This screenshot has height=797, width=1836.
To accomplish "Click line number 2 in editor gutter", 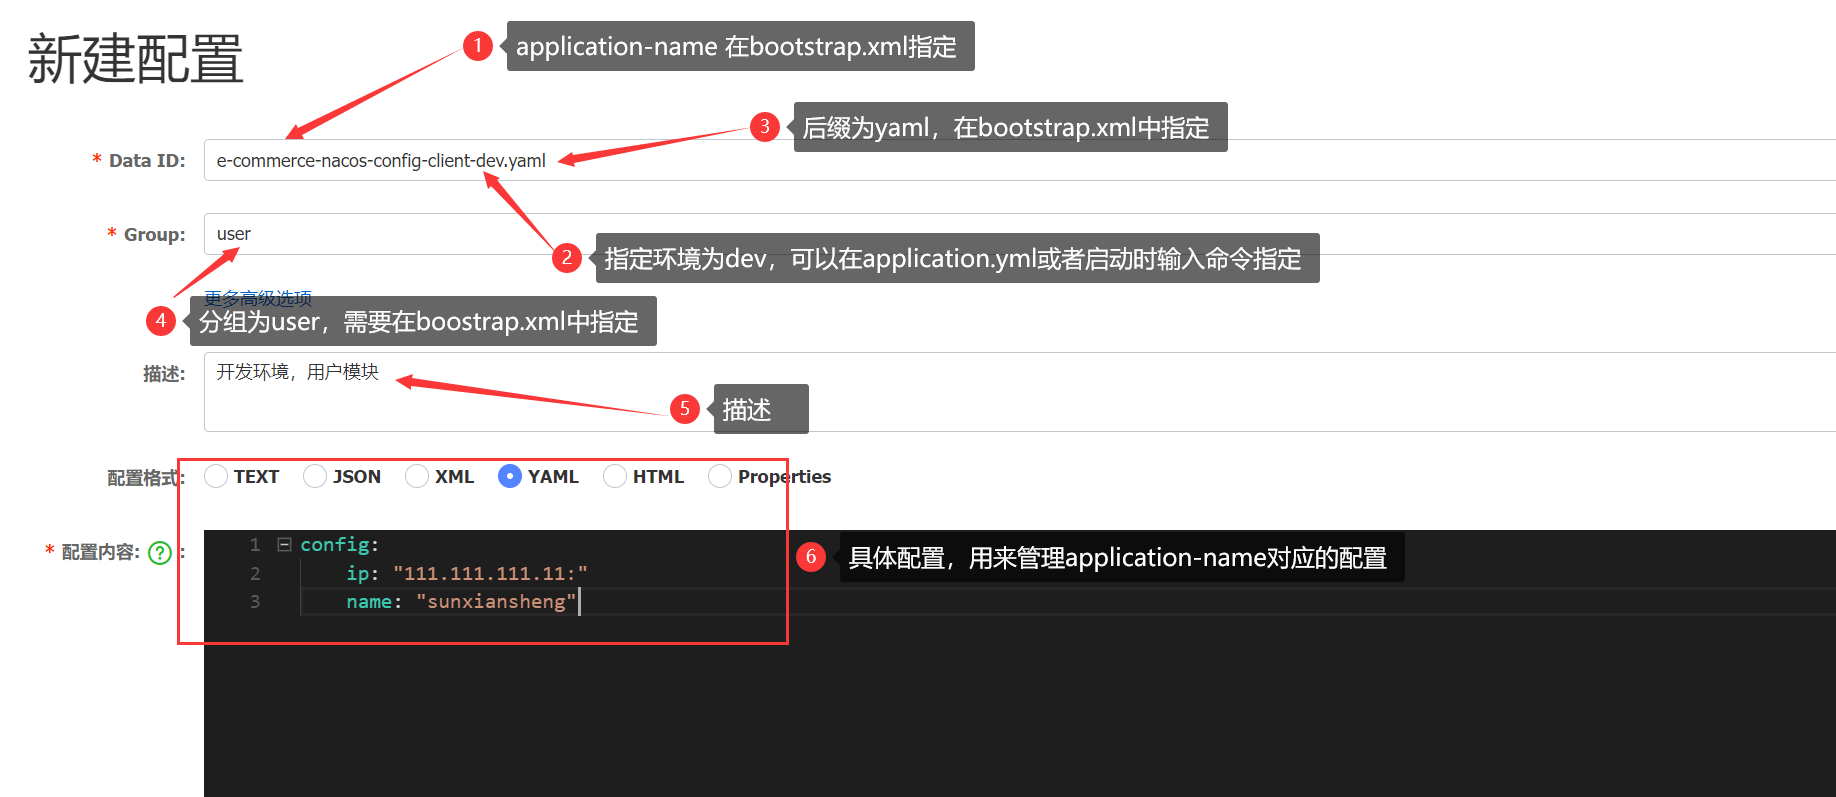I will 255,573.
